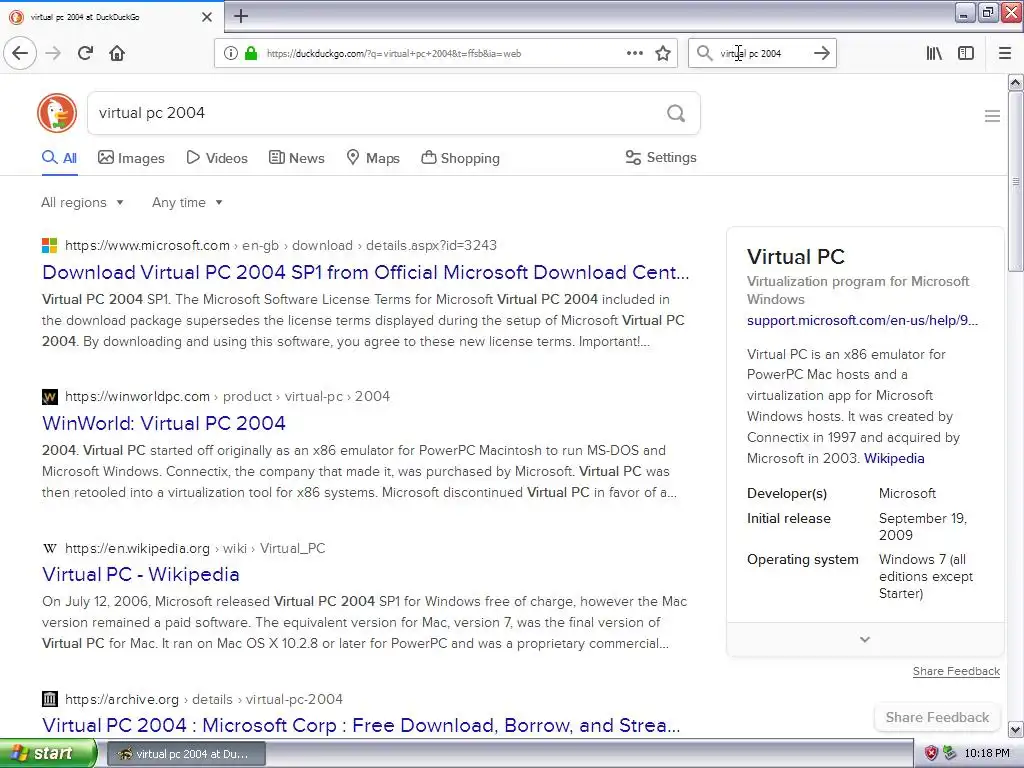
Task: Click DuckDuckGo search magnifier button
Action: coord(676,113)
